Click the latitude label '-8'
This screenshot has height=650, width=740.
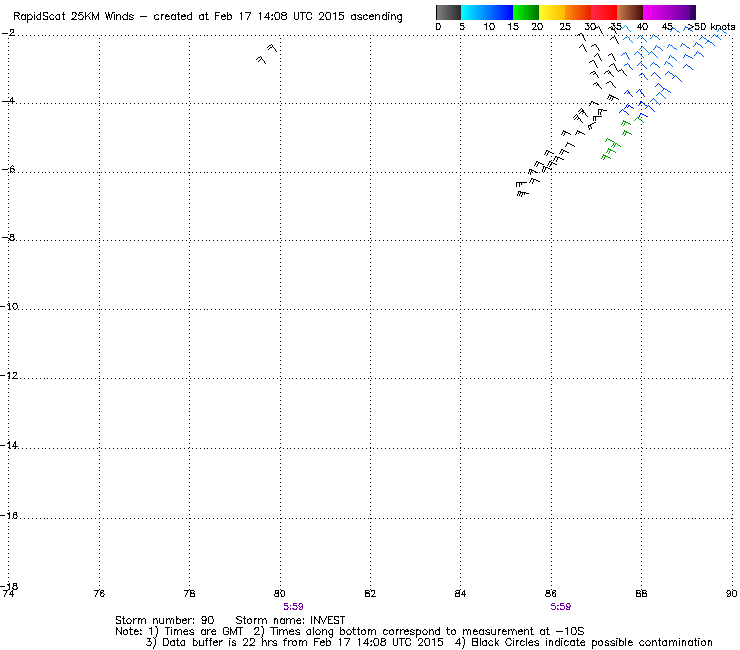8,237
